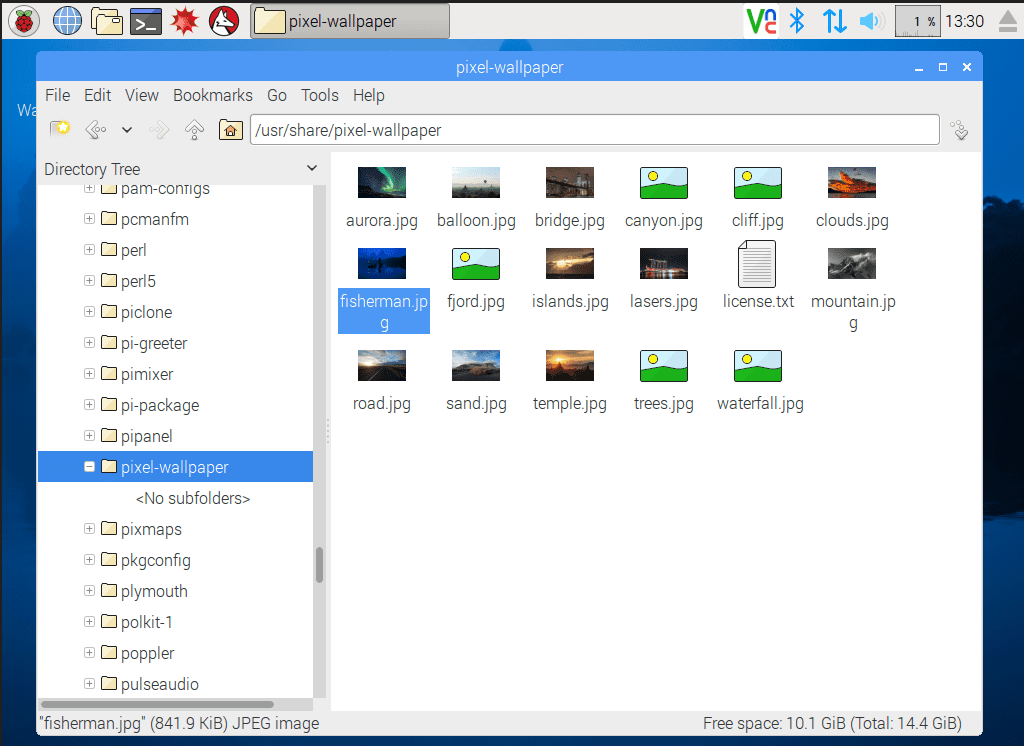Open the Directory Tree side pane dropdown

pyautogui.click(x=311, y=169)
